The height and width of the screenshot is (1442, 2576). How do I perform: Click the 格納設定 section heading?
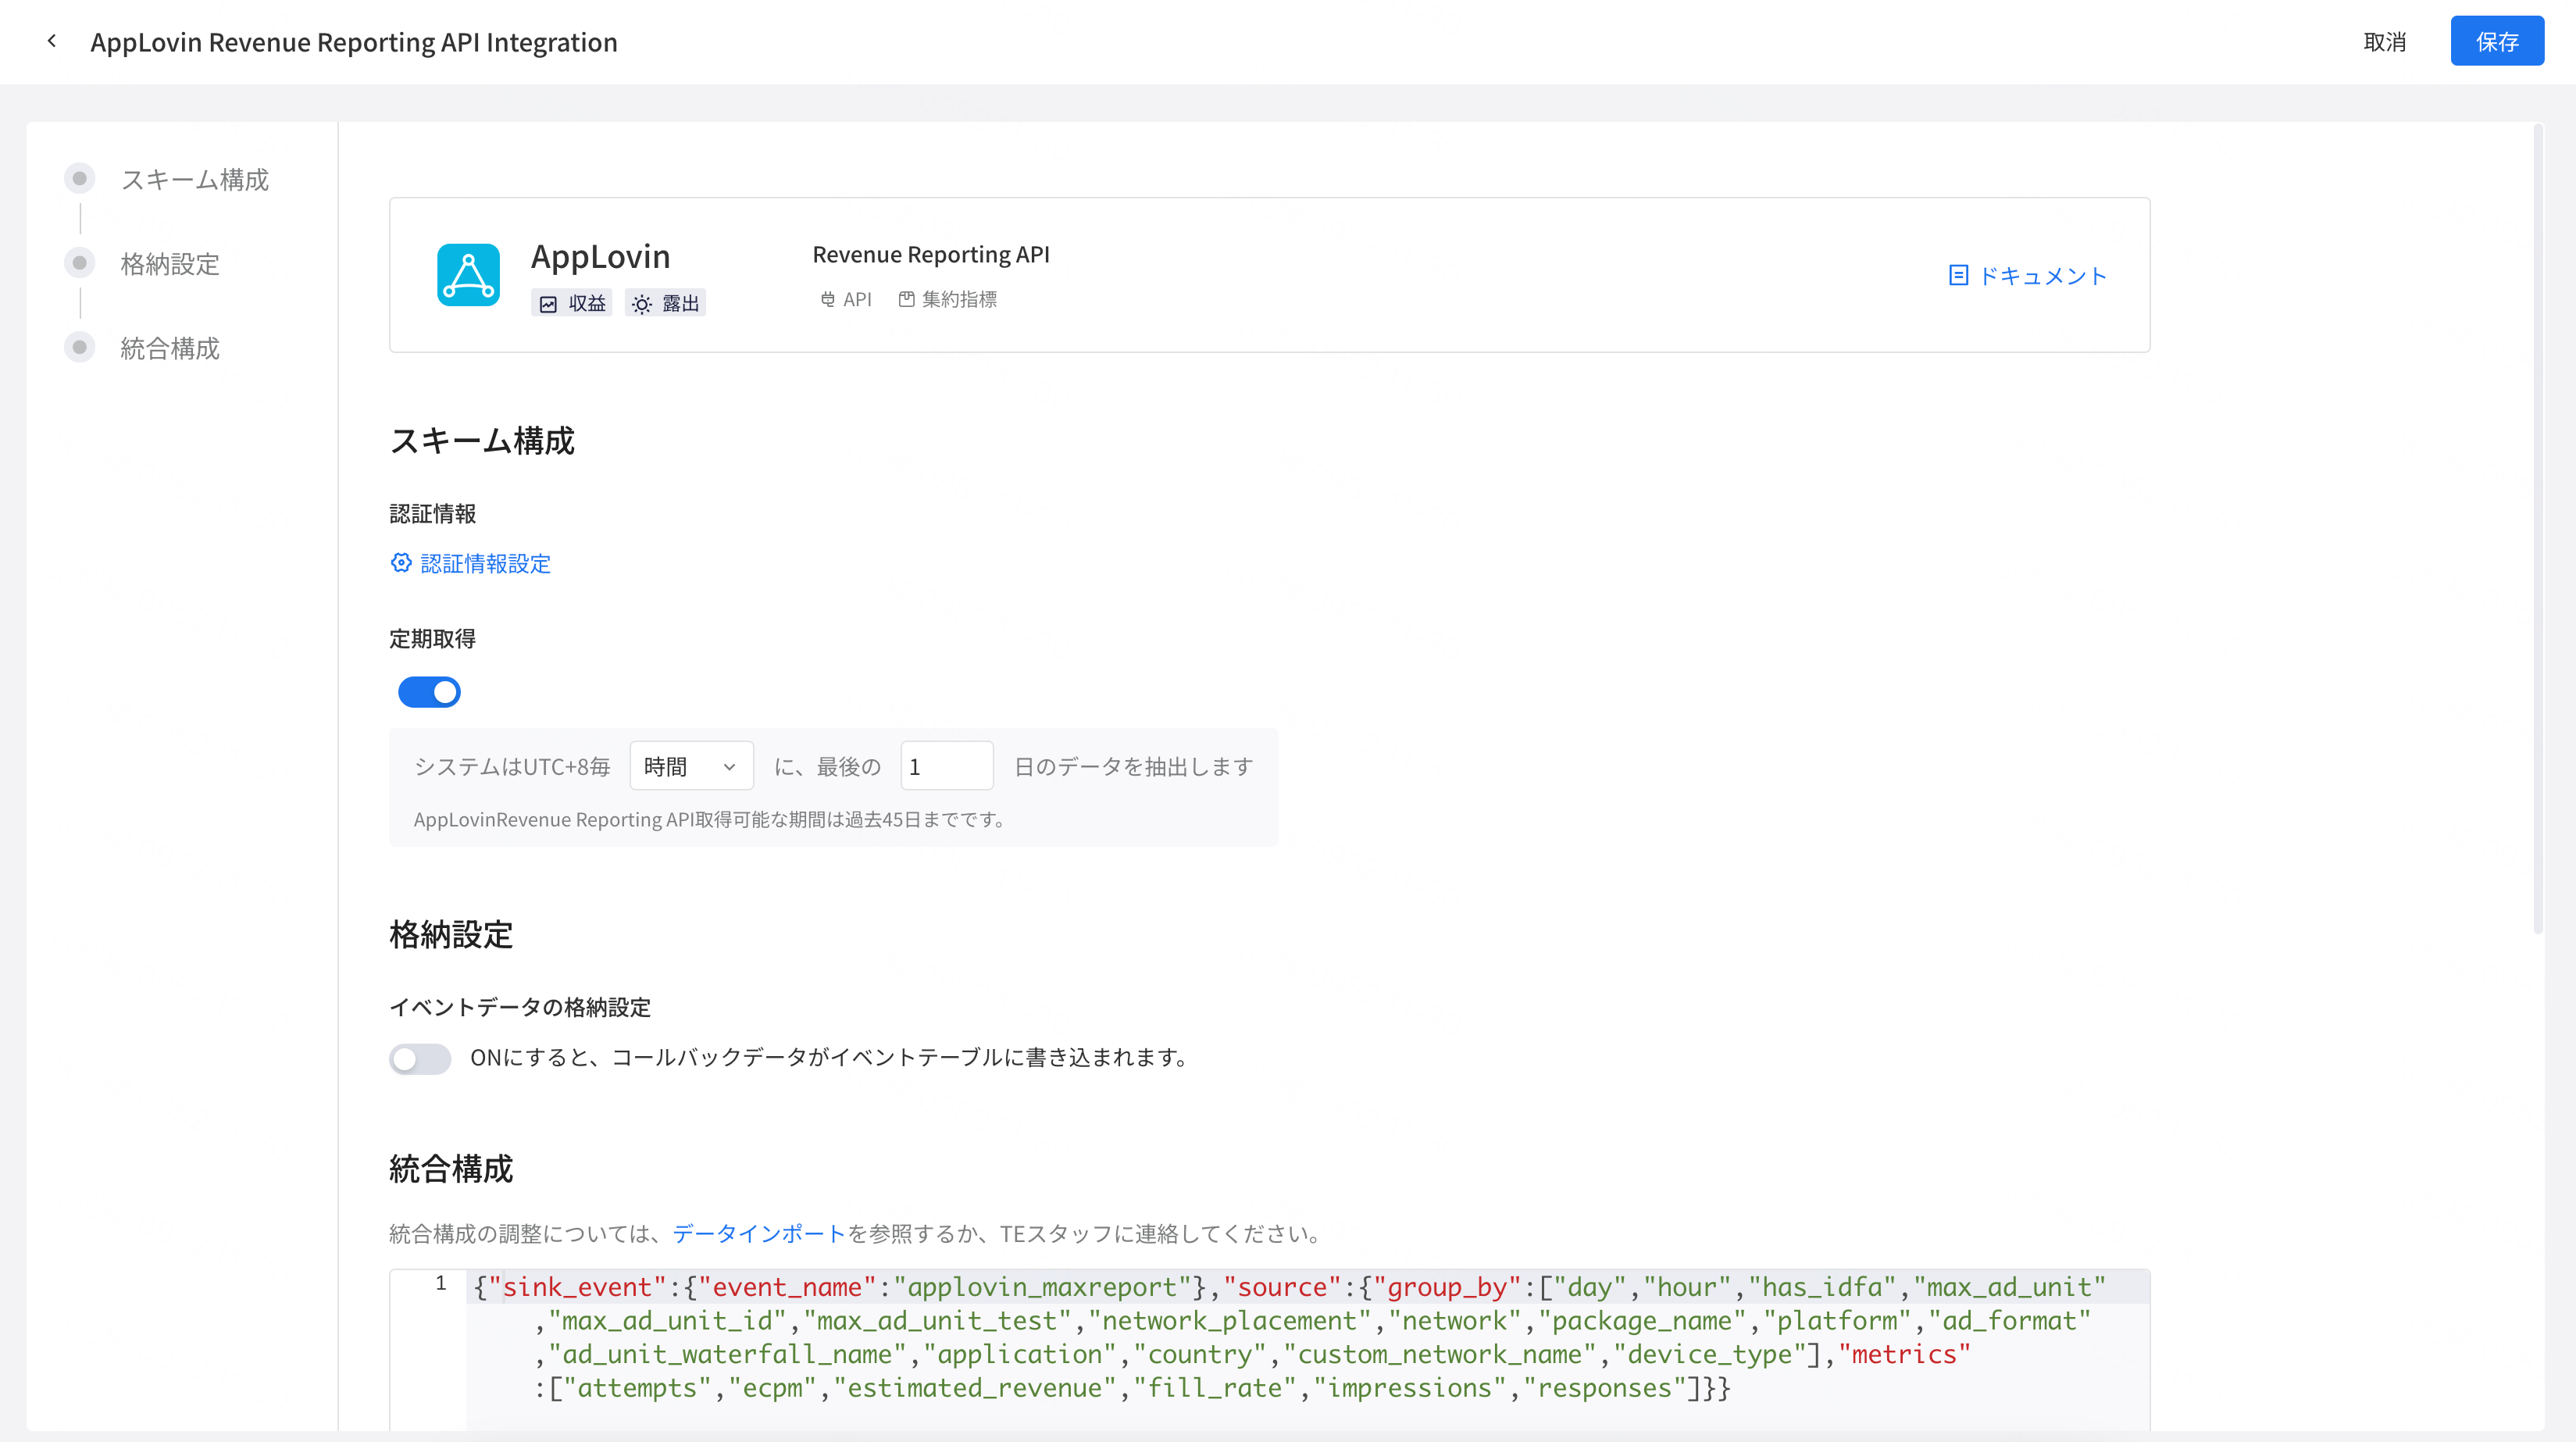[x=451, y=934]
